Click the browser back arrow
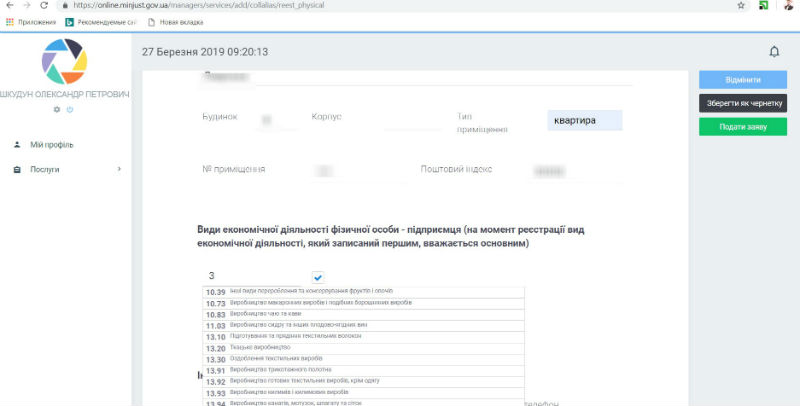The height and width of the screenshot is (406, 800). [10, 5]
